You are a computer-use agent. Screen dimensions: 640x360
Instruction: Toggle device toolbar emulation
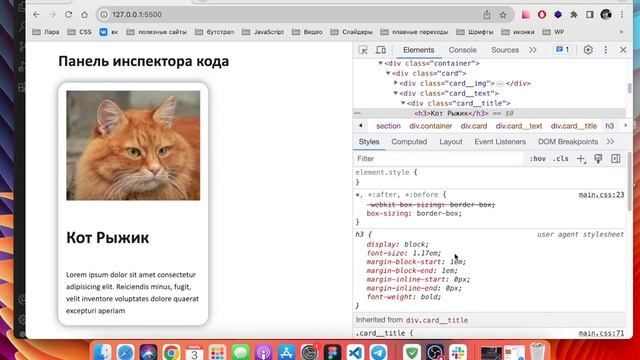pyautogui.click(x=380, y=50)
